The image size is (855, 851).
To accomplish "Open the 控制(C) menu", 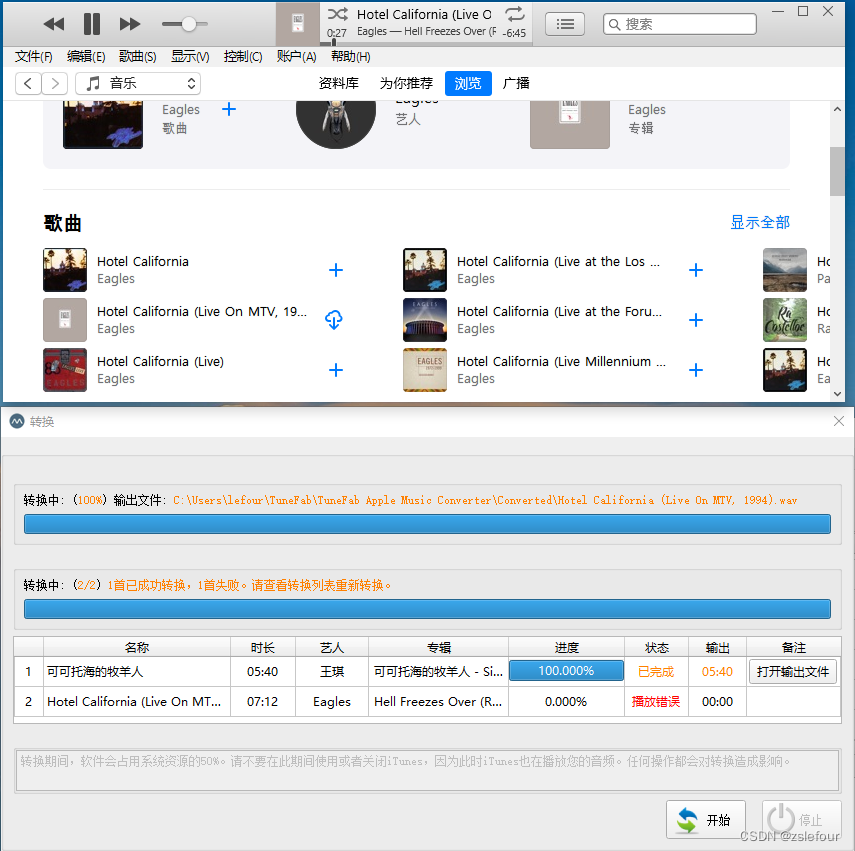I will tap(243, 57).
